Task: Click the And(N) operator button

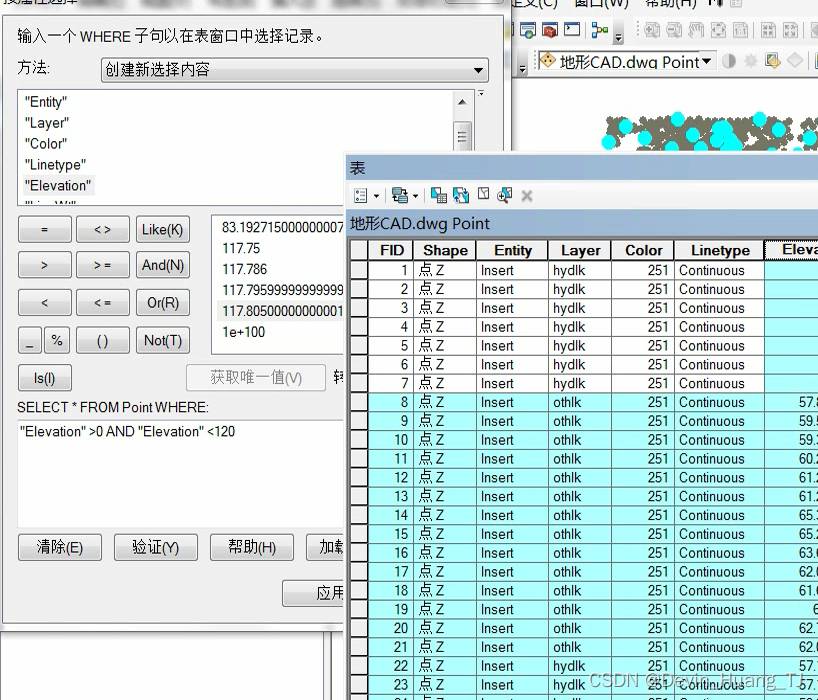Action: [163, 265]
